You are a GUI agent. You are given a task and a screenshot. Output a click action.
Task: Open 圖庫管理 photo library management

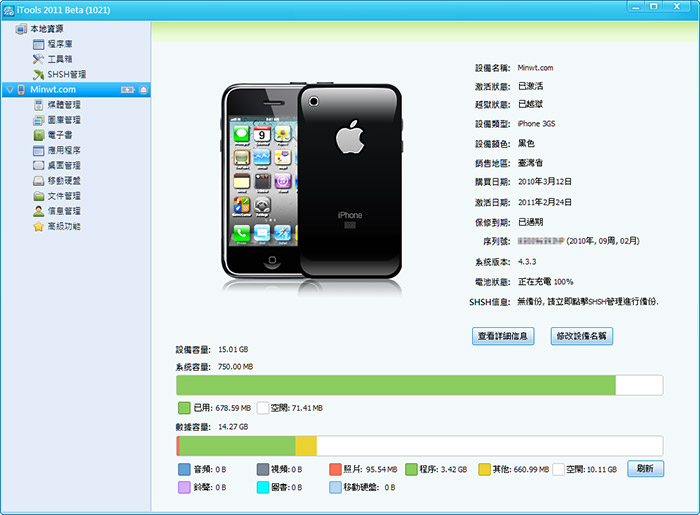pyautogui.click(x=64, y=120)
